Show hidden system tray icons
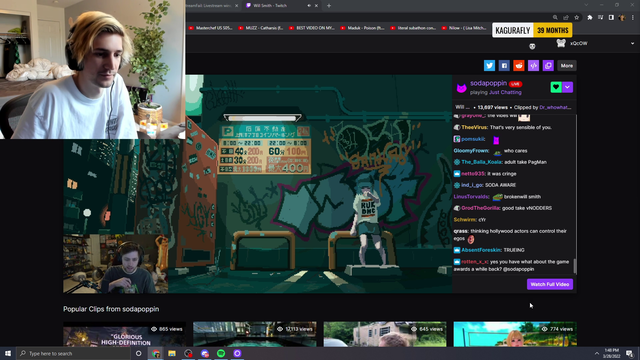640x360 pixels. tap(597, 353)
